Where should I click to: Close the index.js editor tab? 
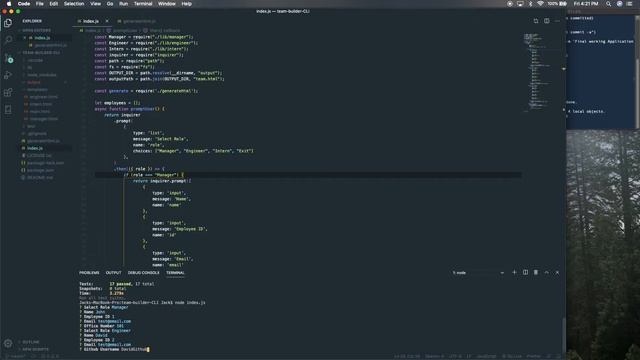click(107, 21)
